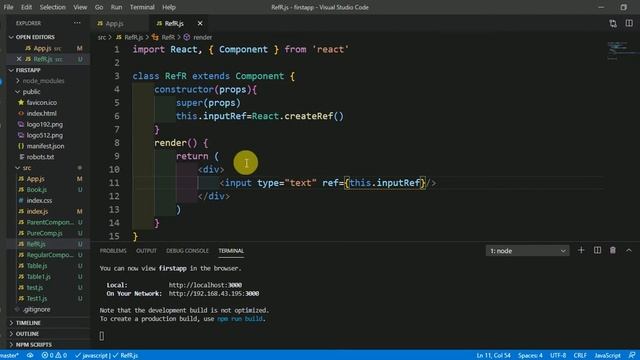Open network URL 192.168.43.195:3000 in terminal
The height and width of the screenshot is (360, 640).
(214, 293)
